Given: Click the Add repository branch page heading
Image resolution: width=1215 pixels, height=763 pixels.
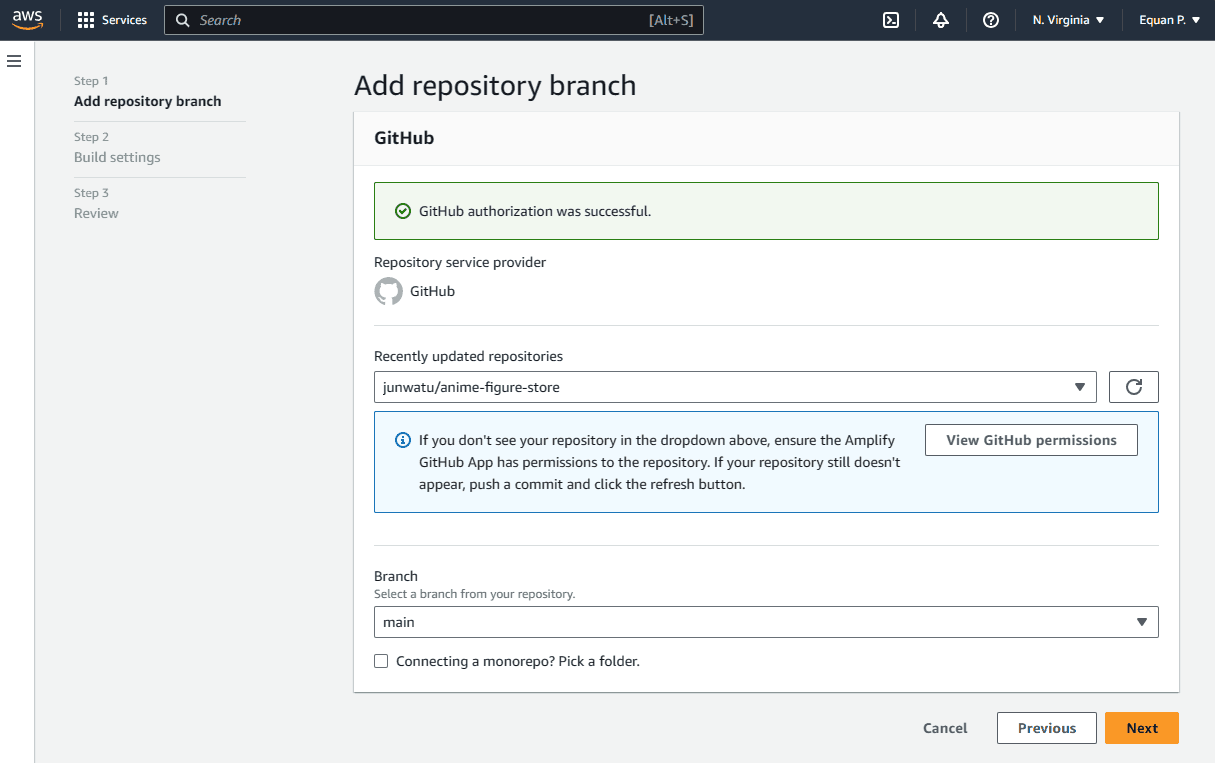Looking at the screenshot, I should pos(495,85).
